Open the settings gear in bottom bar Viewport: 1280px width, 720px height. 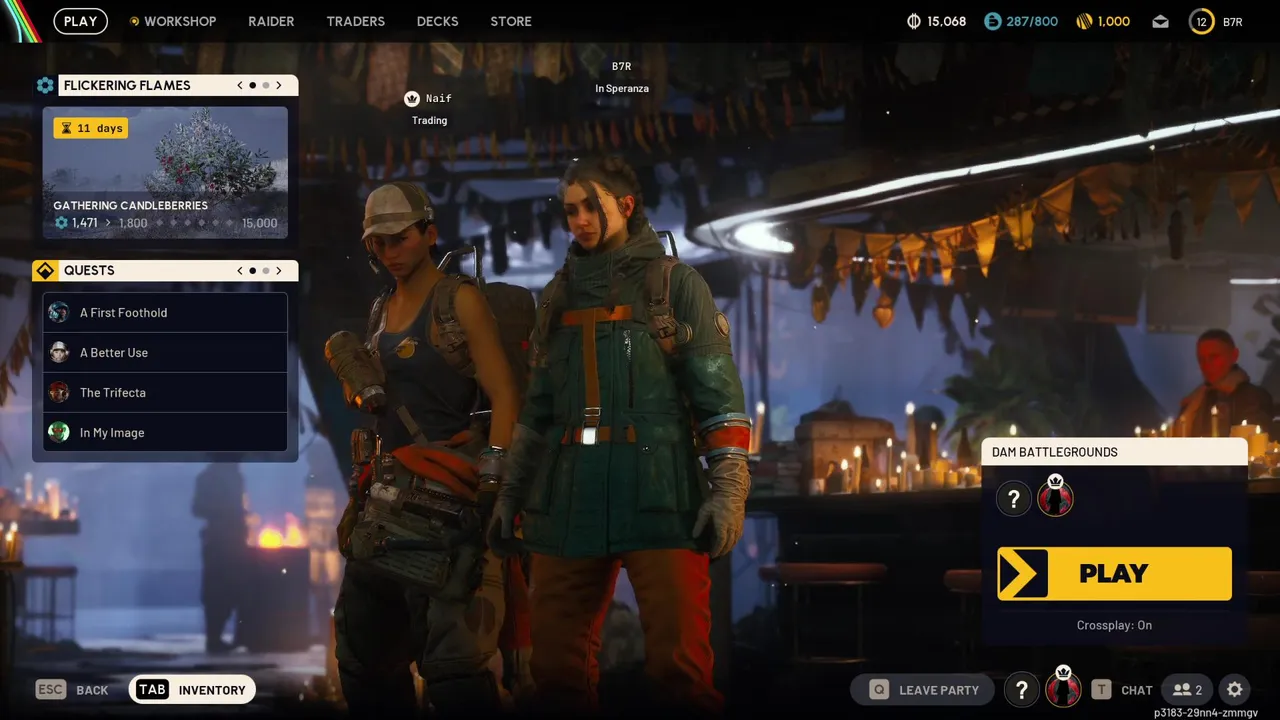(x=1235, y=689)
